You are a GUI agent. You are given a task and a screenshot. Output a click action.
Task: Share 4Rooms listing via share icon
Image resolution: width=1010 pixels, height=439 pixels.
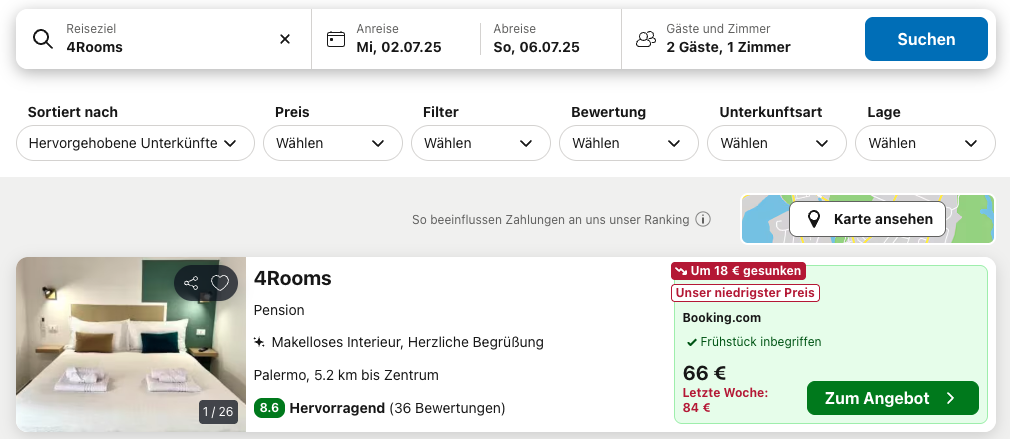(x=191, y=283)
